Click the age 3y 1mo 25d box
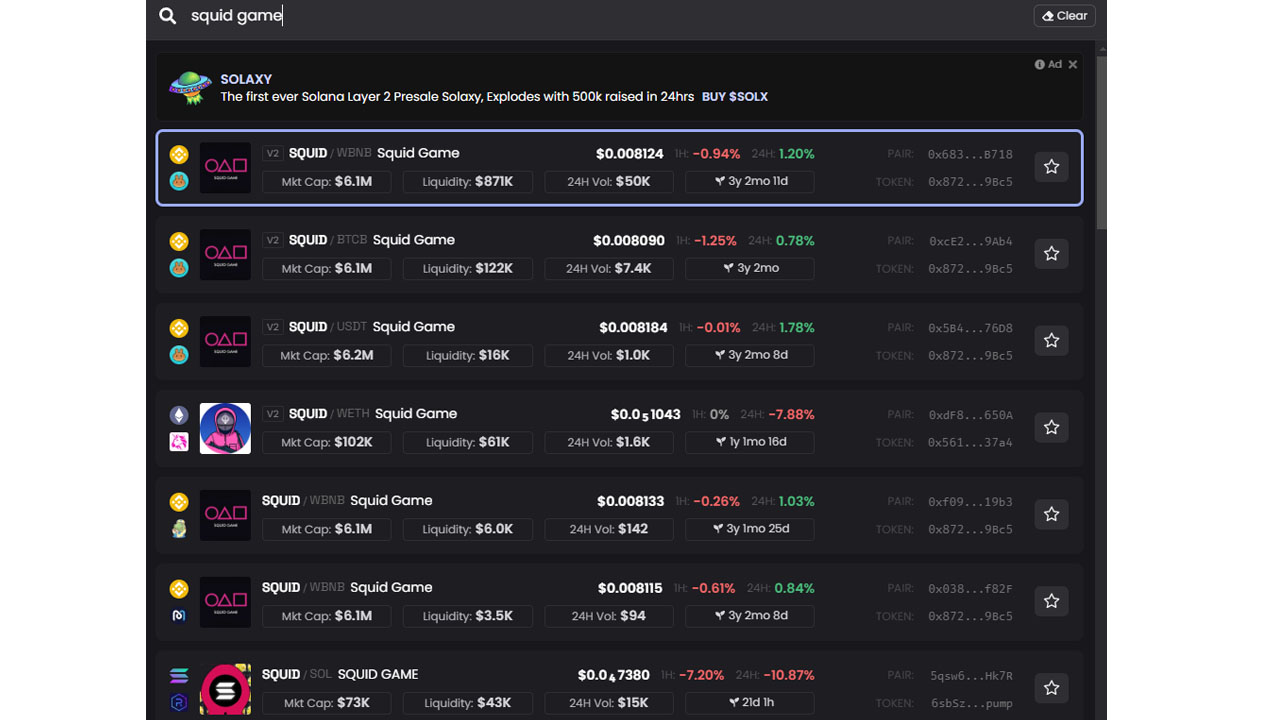 point(750,530)
